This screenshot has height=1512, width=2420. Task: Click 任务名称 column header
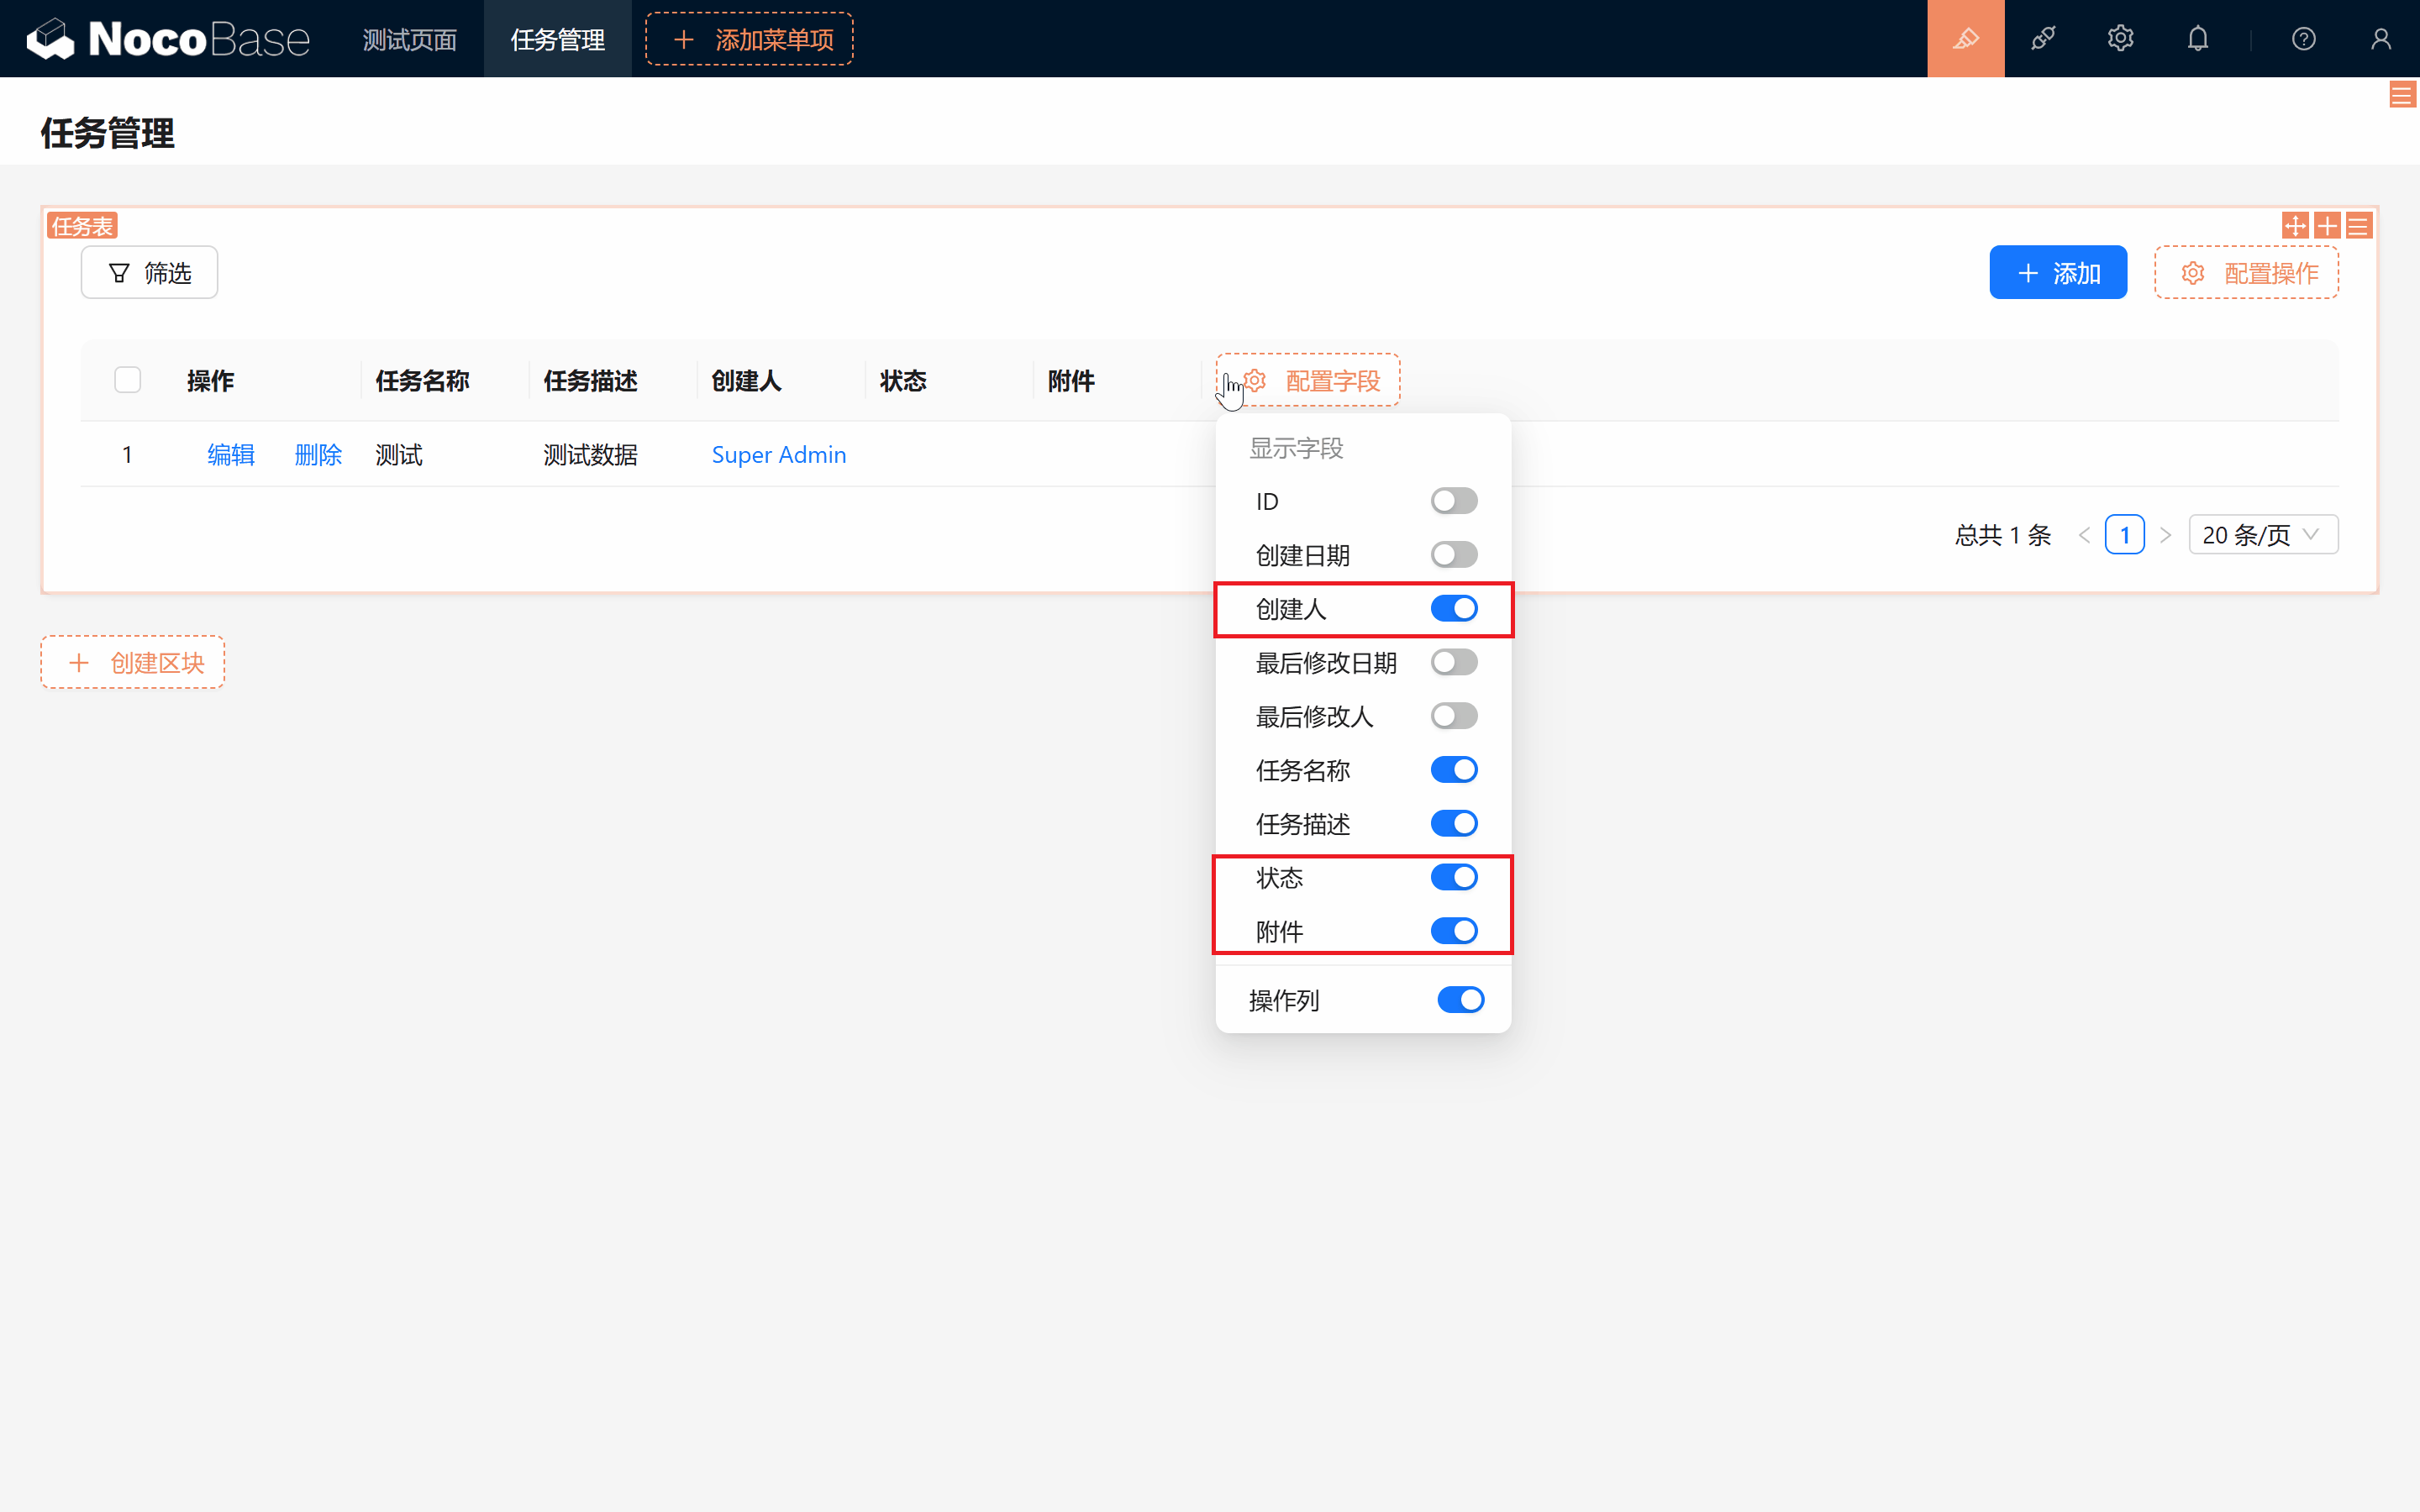click(423, 381)
